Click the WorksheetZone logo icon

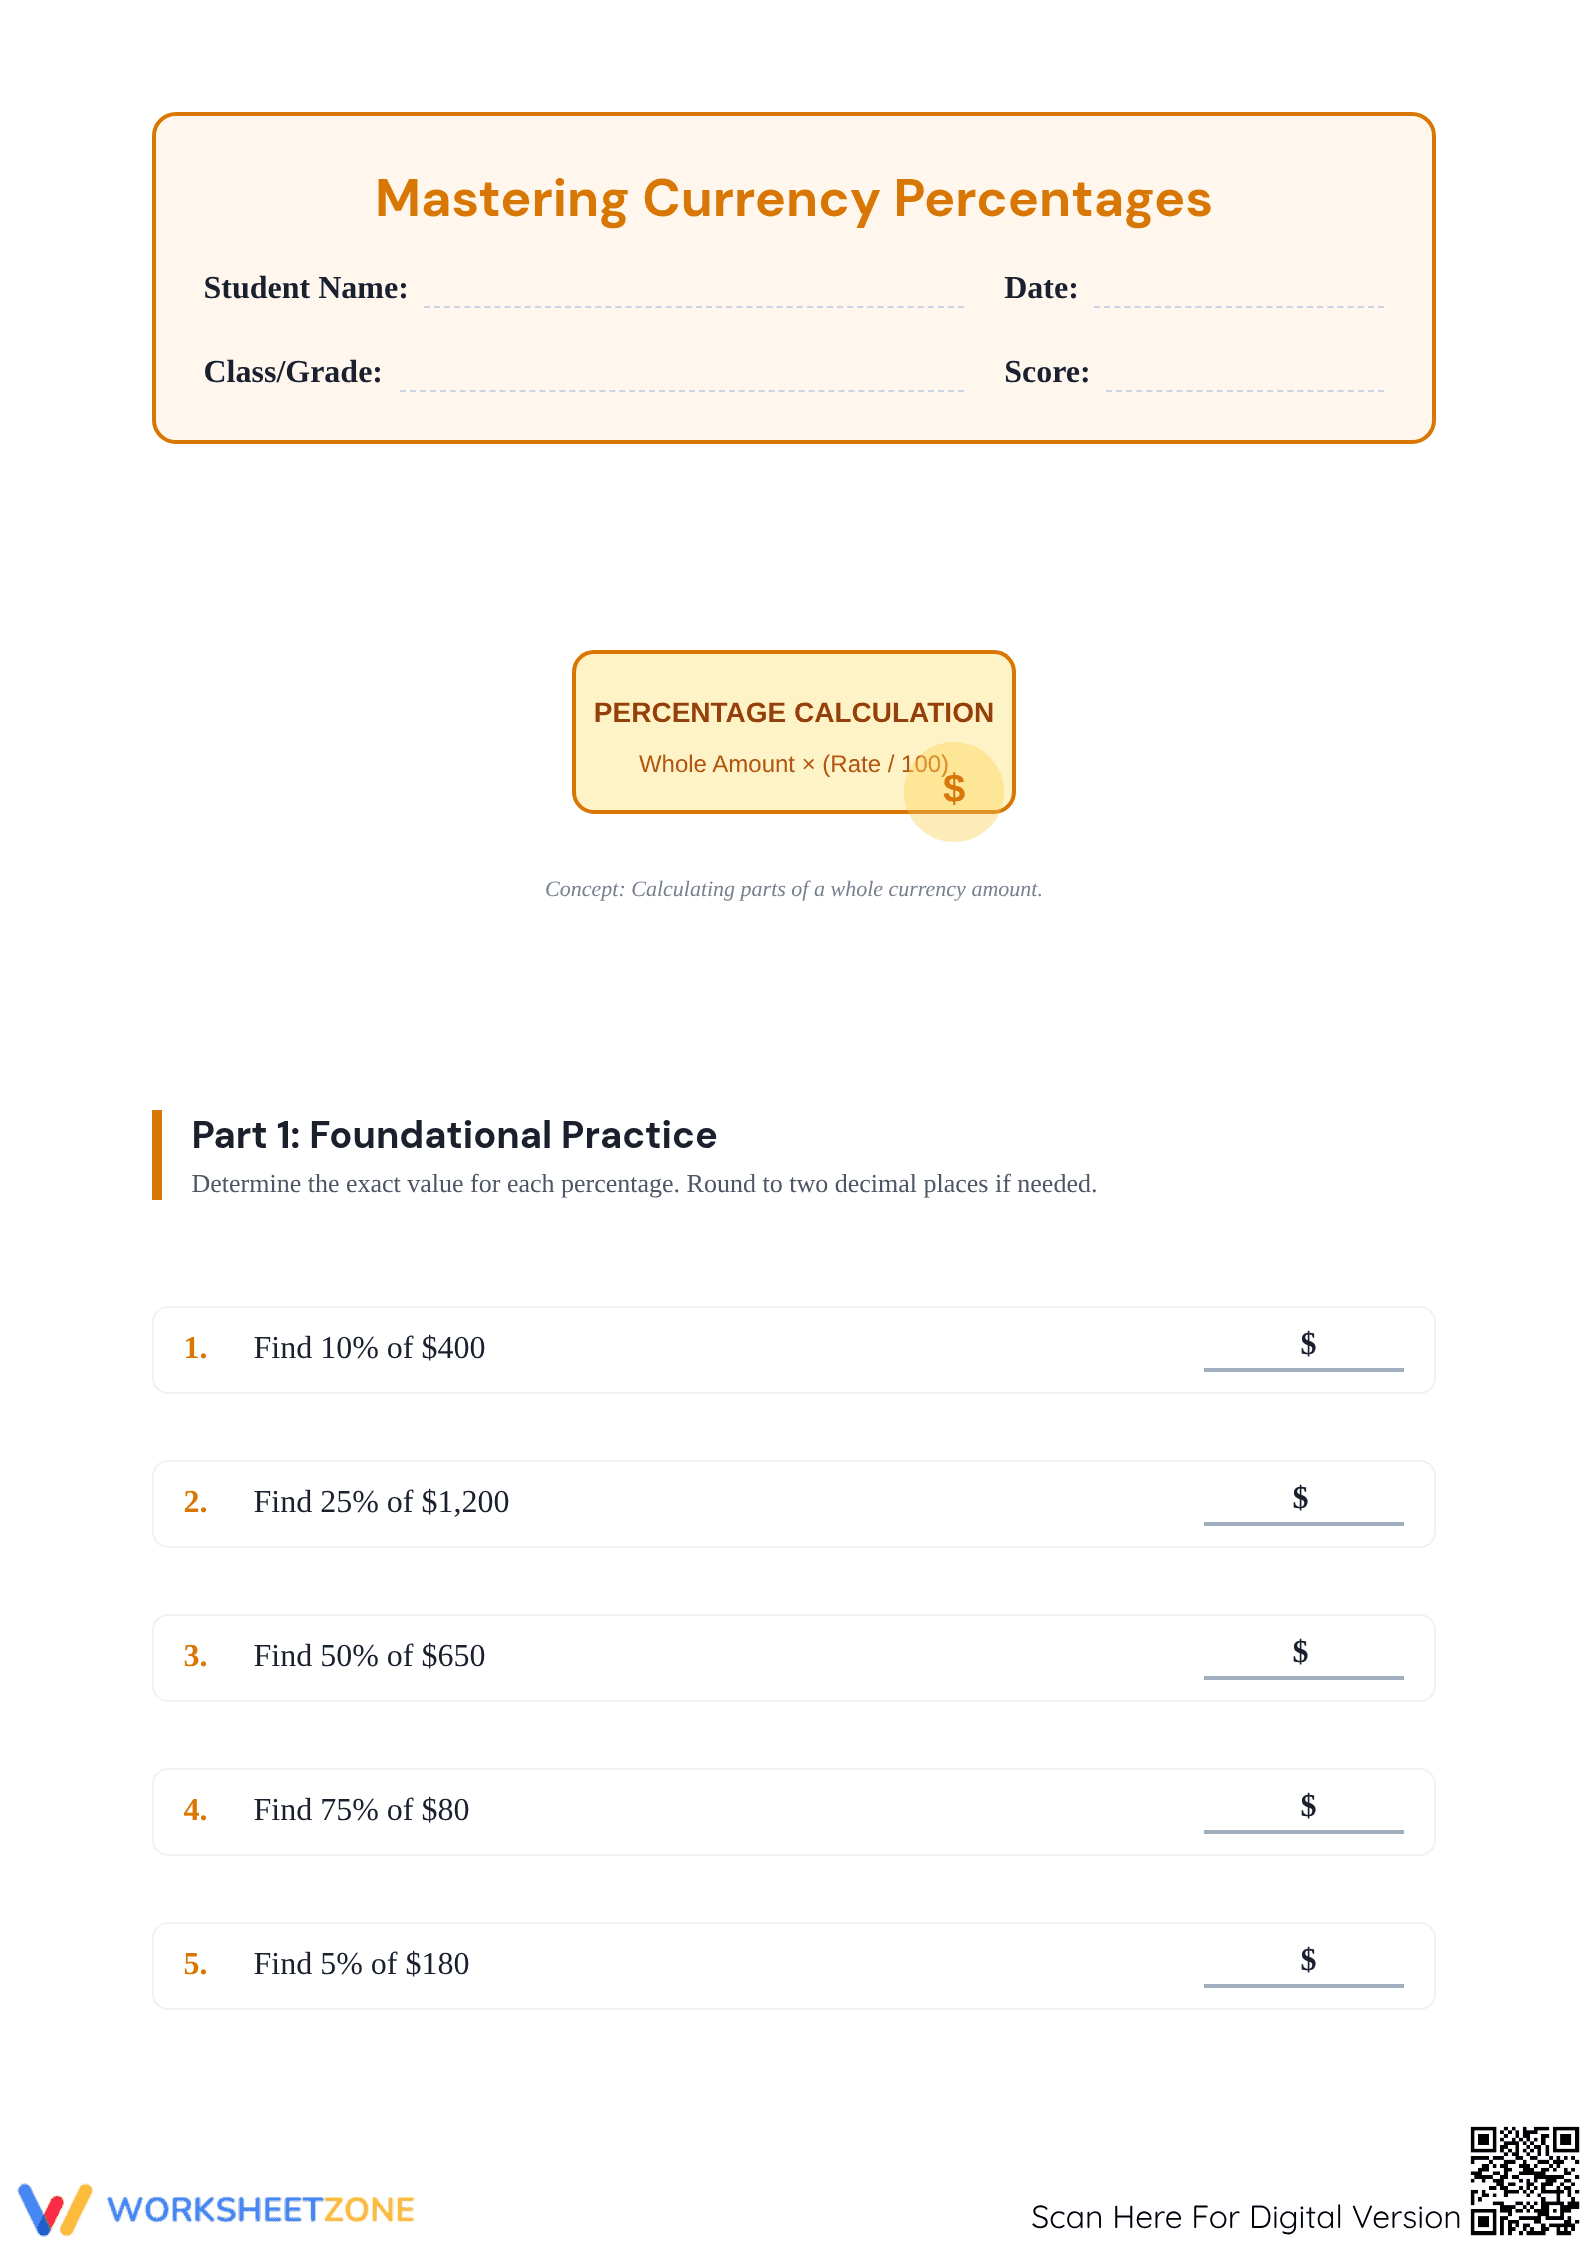coord(55,2209)
